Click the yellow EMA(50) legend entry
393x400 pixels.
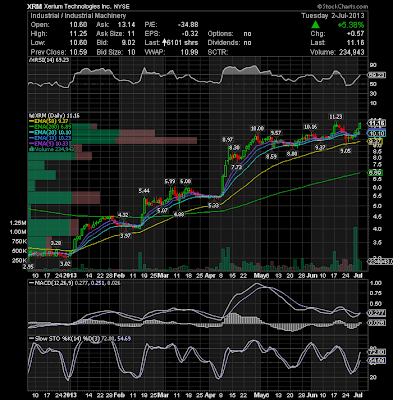coord(48,121)
